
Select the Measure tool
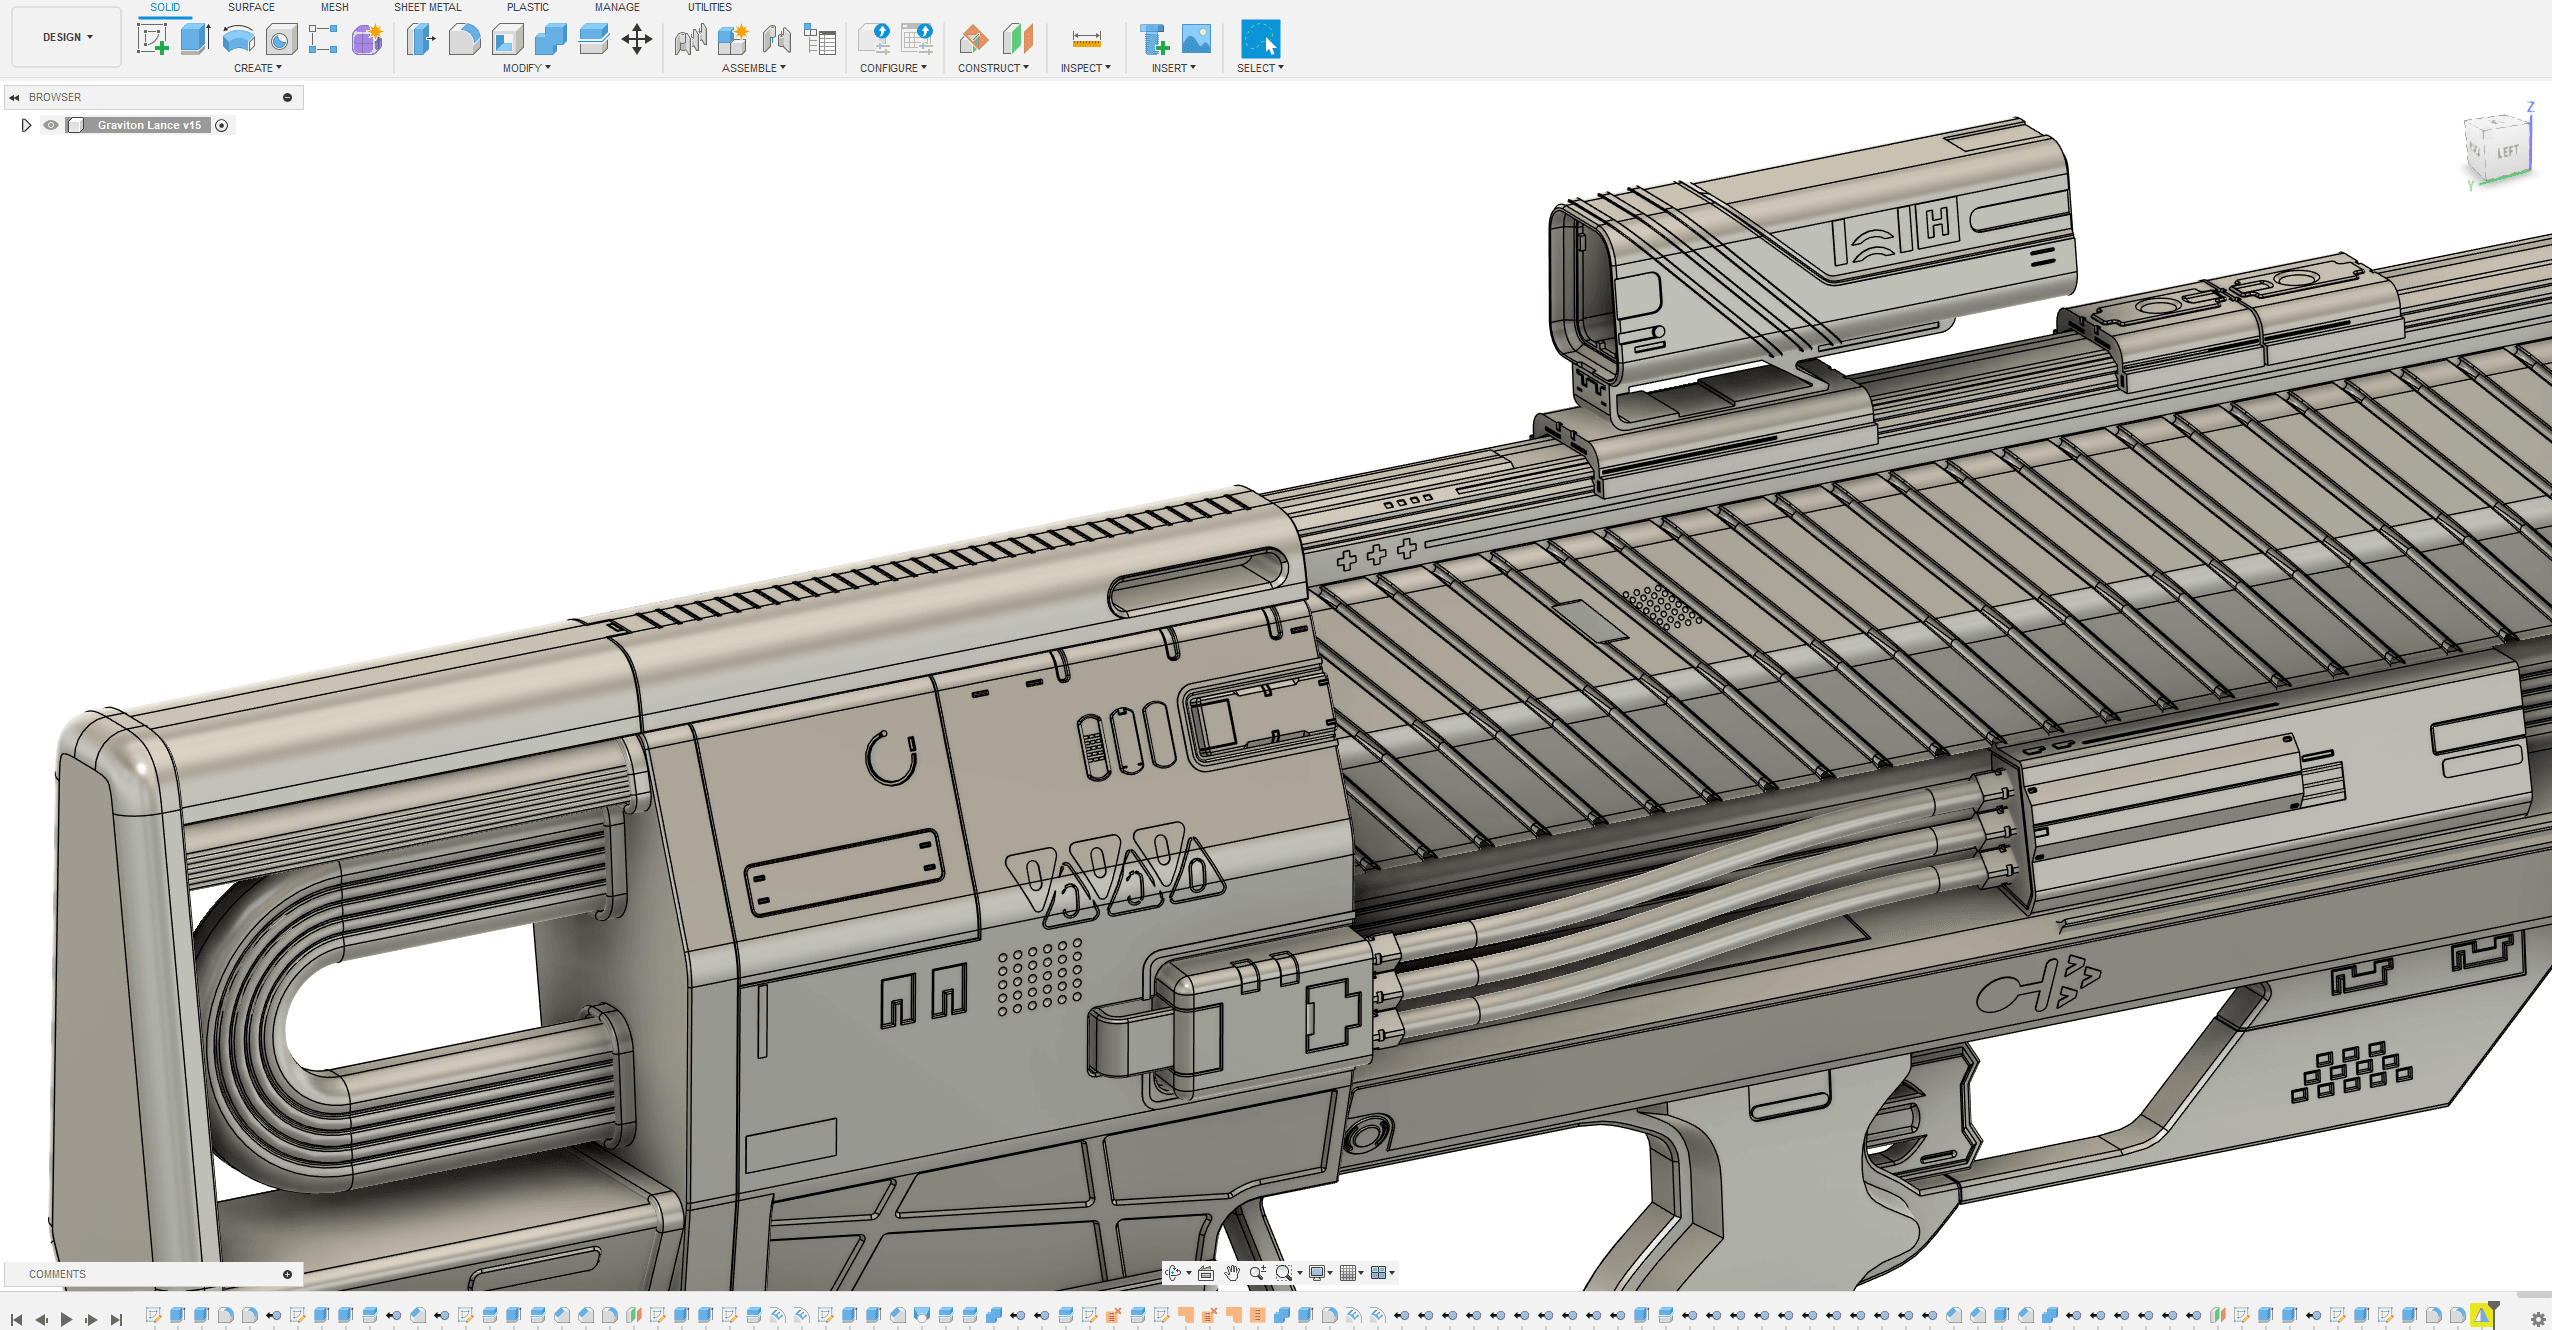click(1086, 40)
